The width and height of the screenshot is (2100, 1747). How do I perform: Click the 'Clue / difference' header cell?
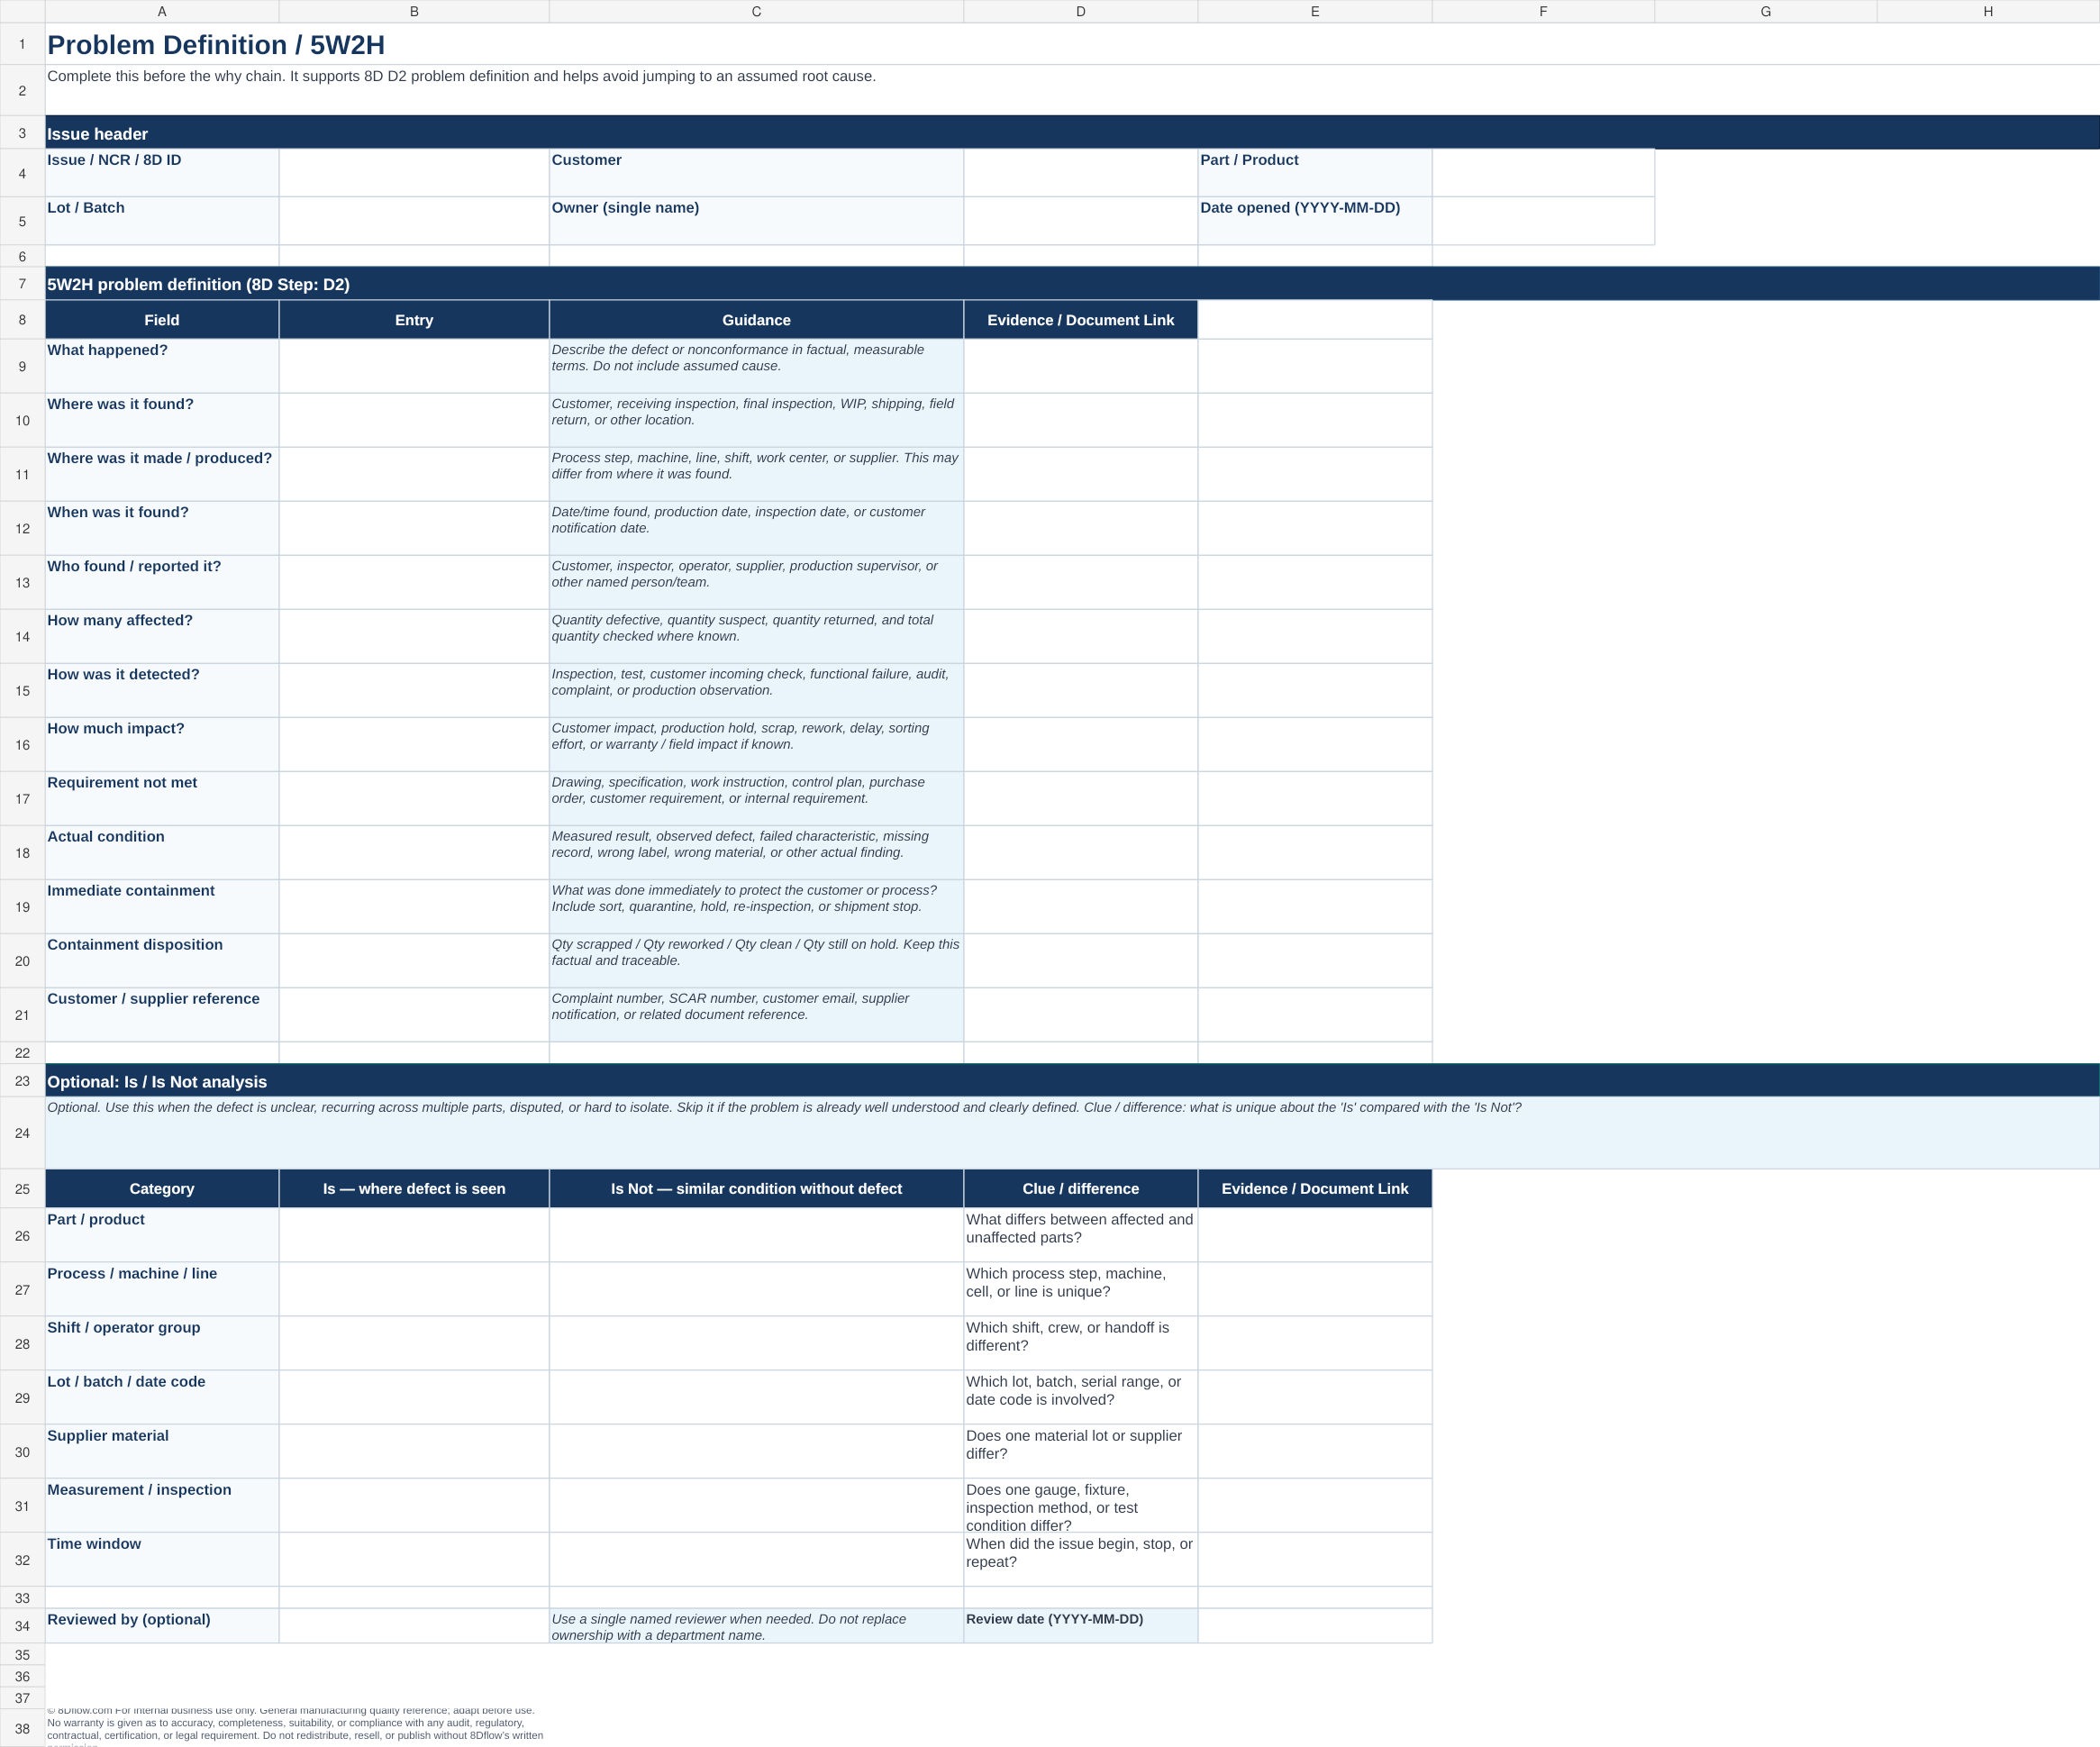pyautogui.click(x=1081, y=1188)
